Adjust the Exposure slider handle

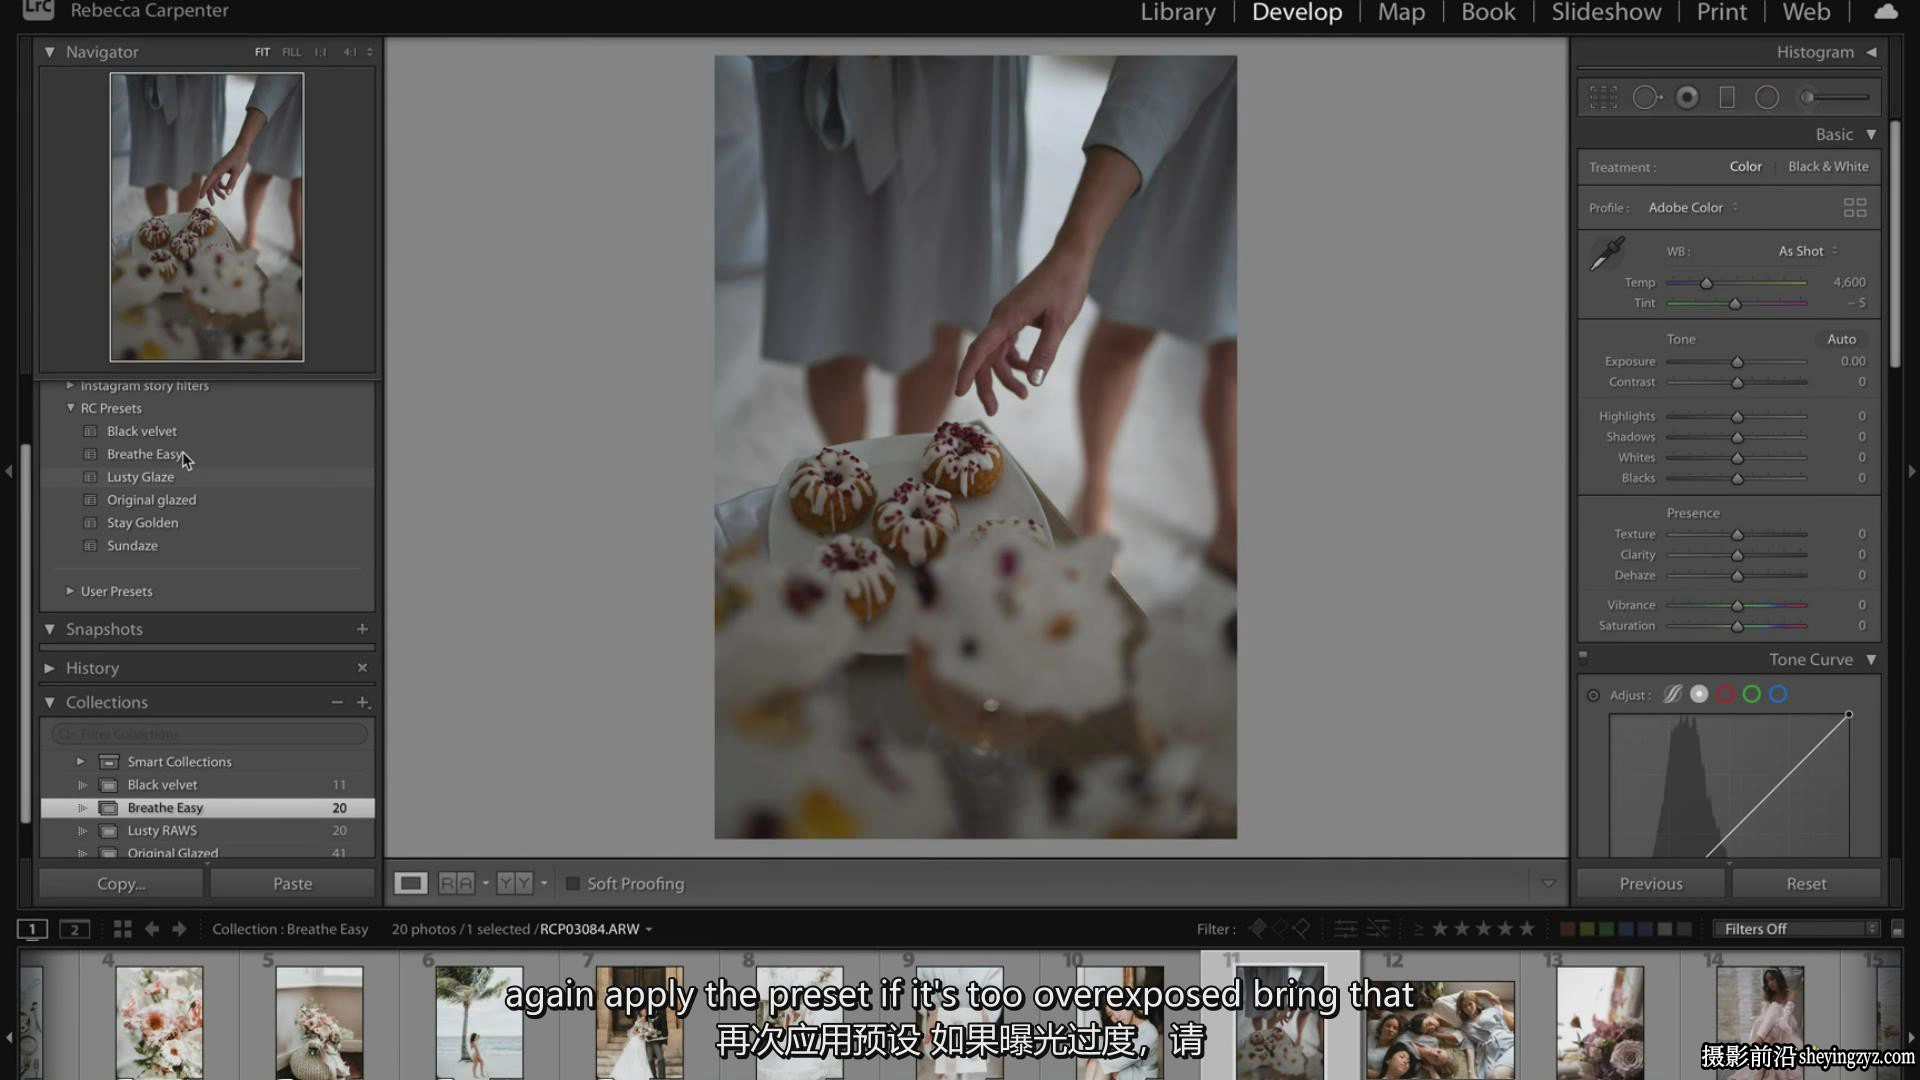tap(1737, 362)
